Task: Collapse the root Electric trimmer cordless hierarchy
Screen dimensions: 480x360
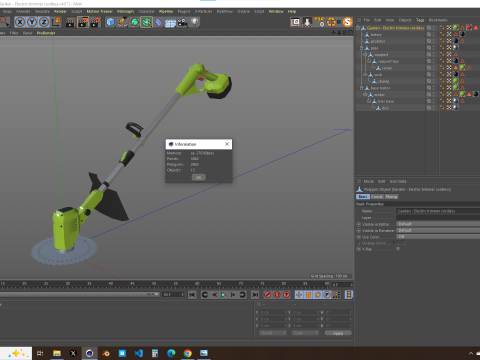Action: pyautogui.click(x=358, y=28)
